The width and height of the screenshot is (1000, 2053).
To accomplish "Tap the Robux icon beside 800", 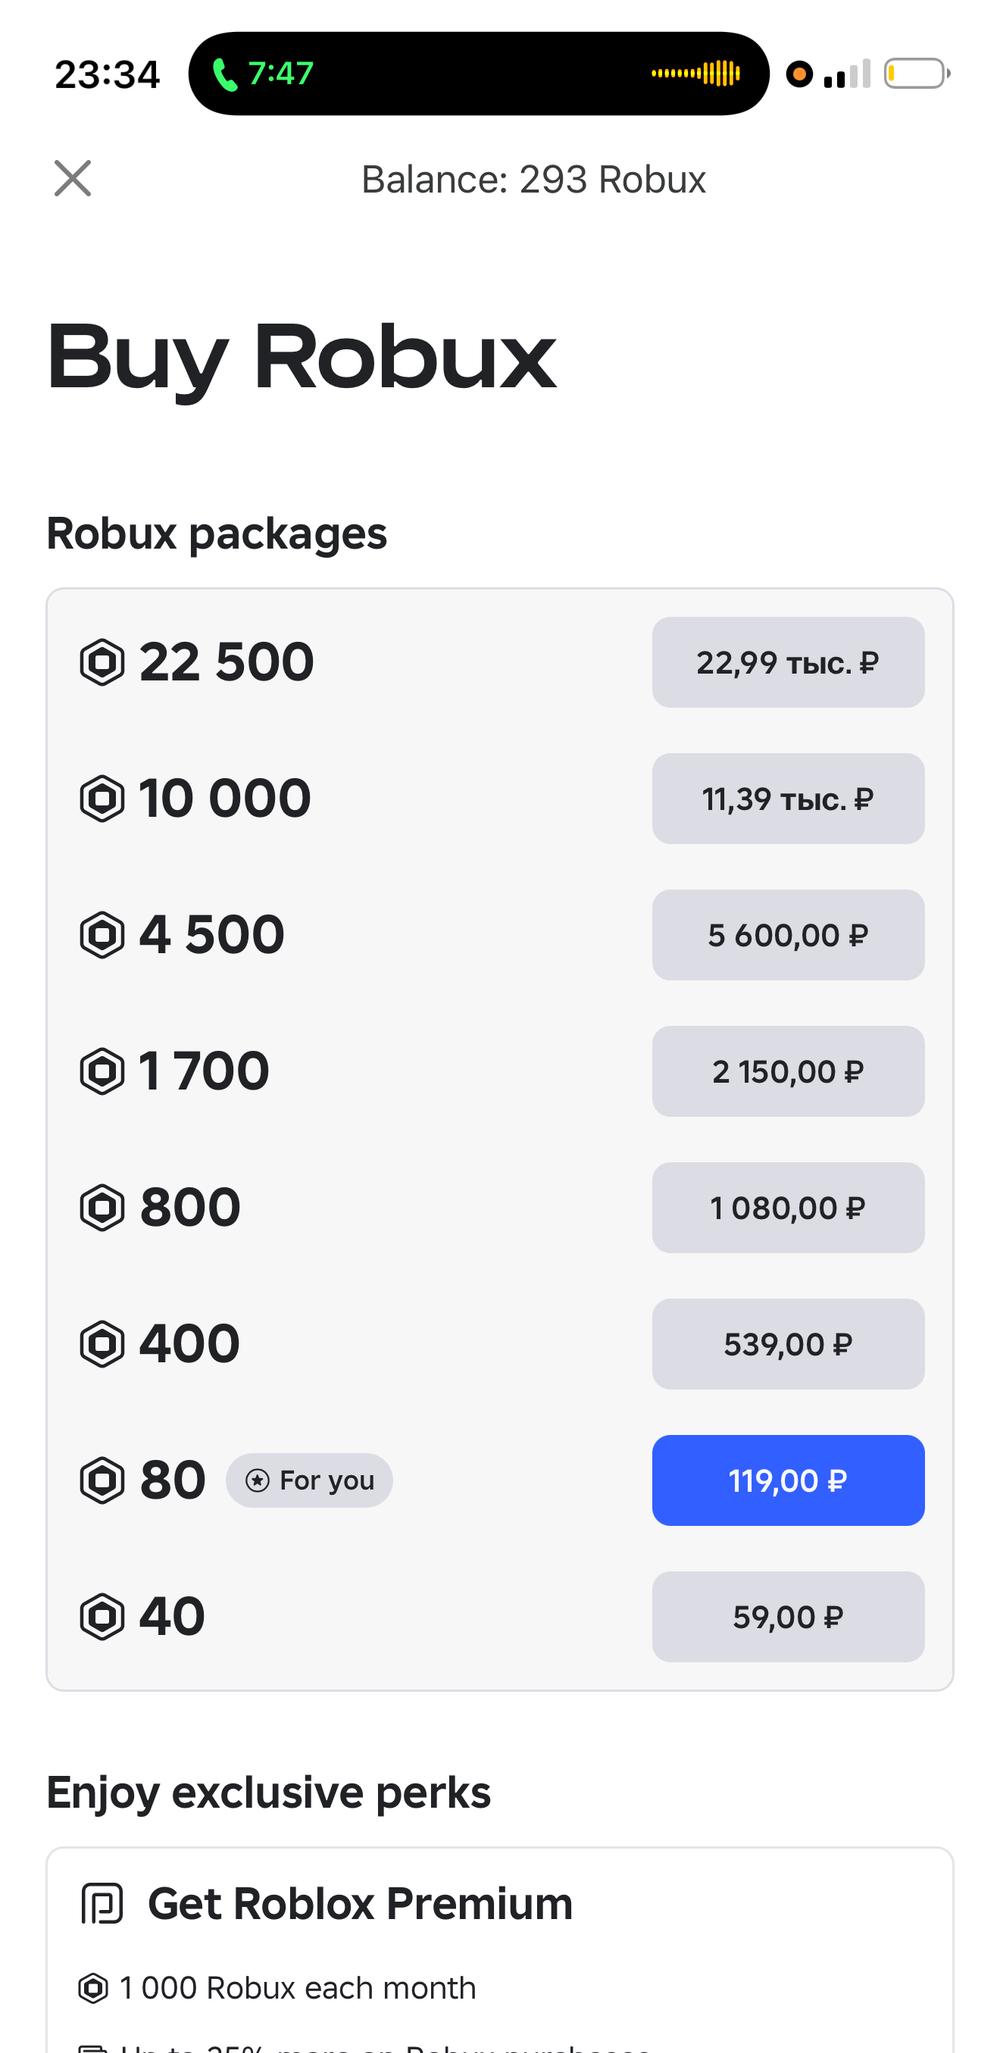I will 102,1207.
